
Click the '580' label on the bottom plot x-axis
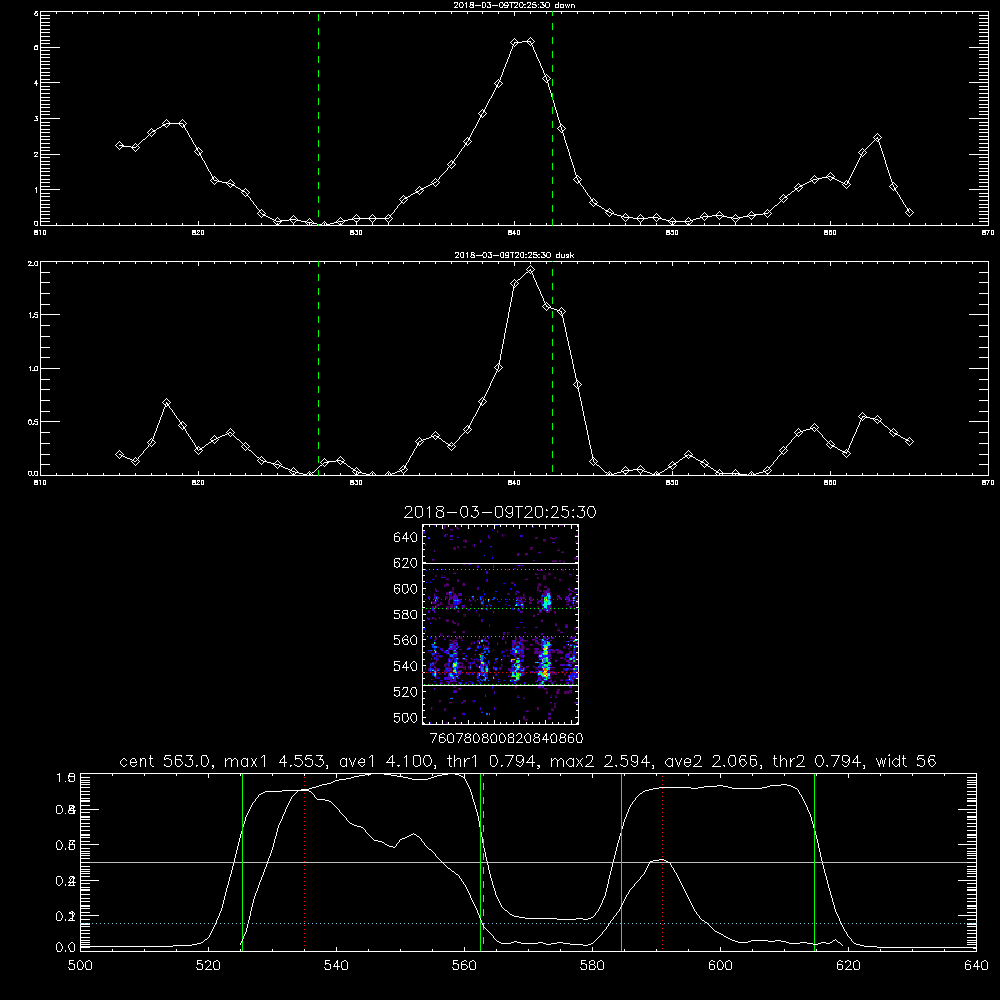coord(592,966)
